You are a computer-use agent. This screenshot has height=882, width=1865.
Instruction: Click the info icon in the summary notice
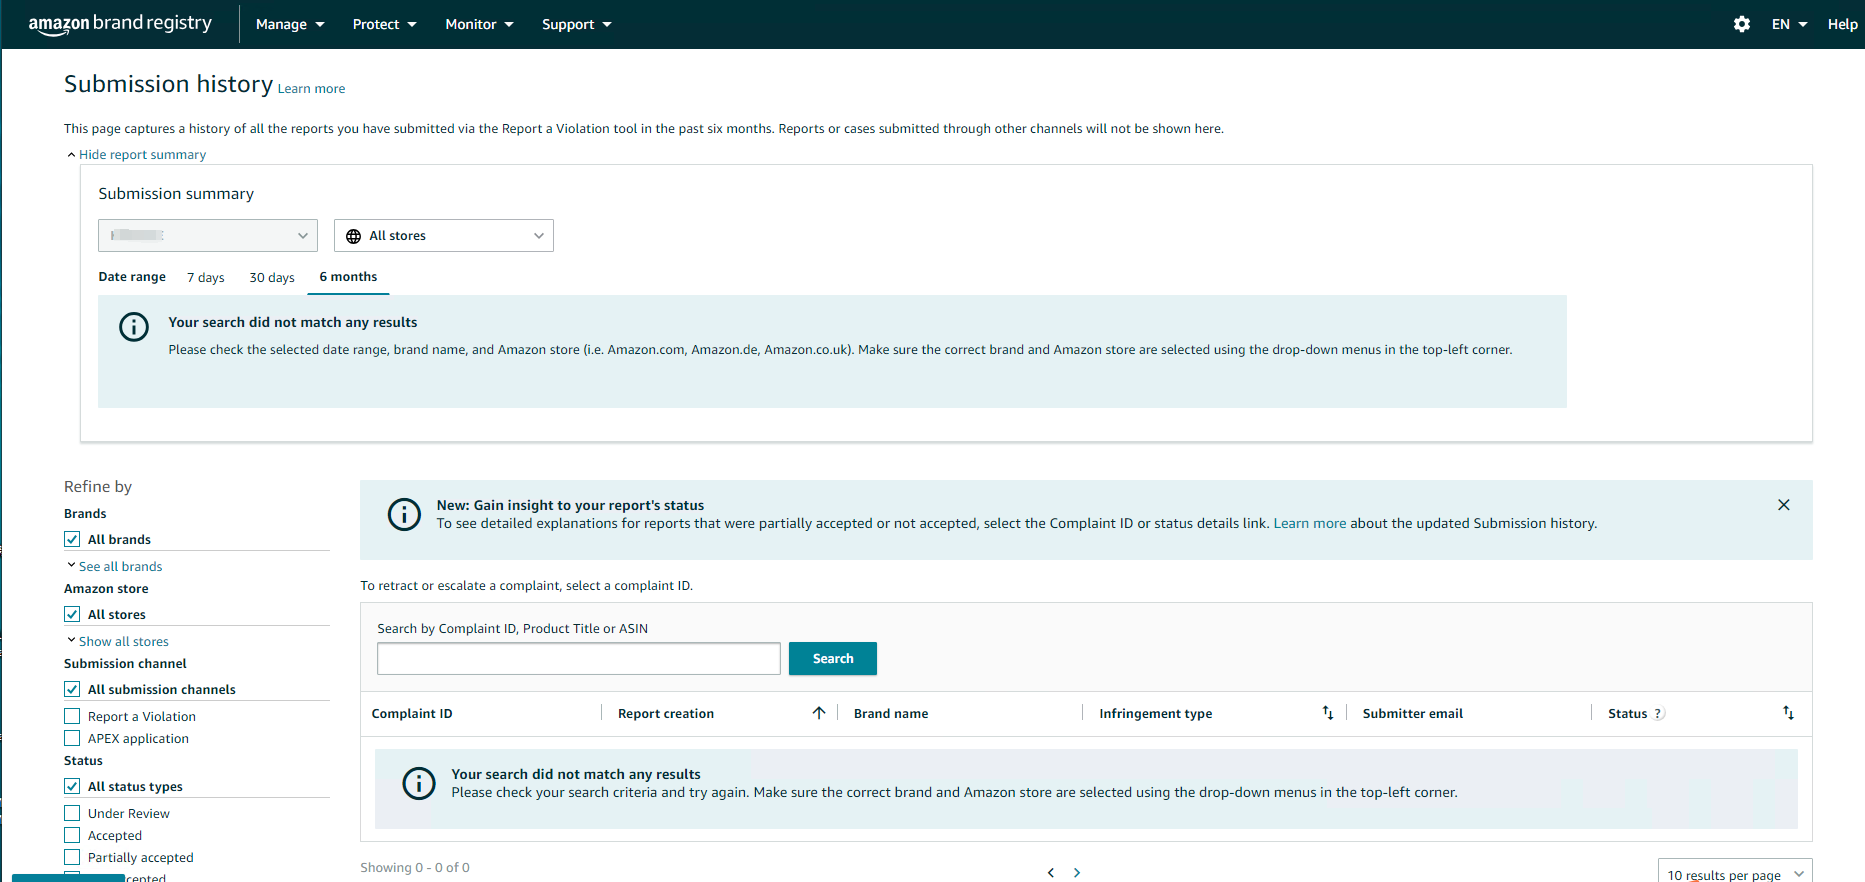(134, 327)
